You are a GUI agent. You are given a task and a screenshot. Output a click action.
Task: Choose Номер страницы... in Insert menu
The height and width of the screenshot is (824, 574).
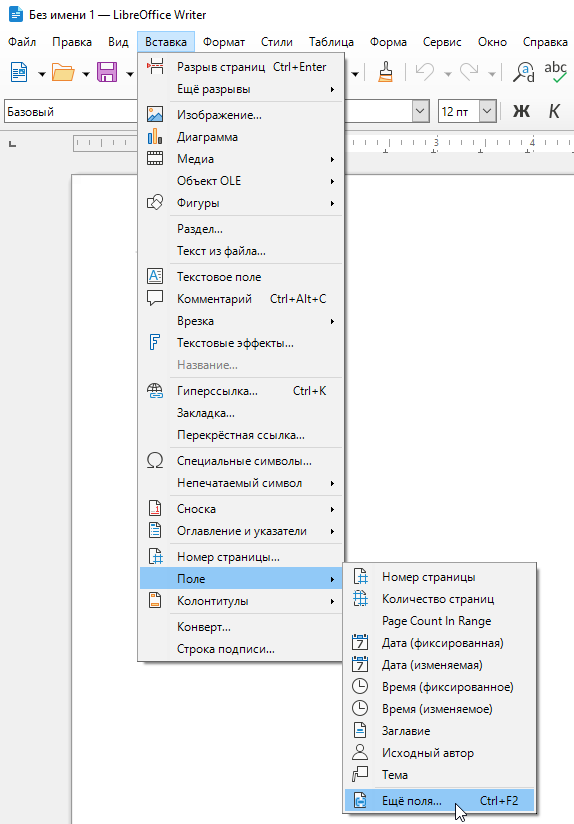tap(242, 557)
